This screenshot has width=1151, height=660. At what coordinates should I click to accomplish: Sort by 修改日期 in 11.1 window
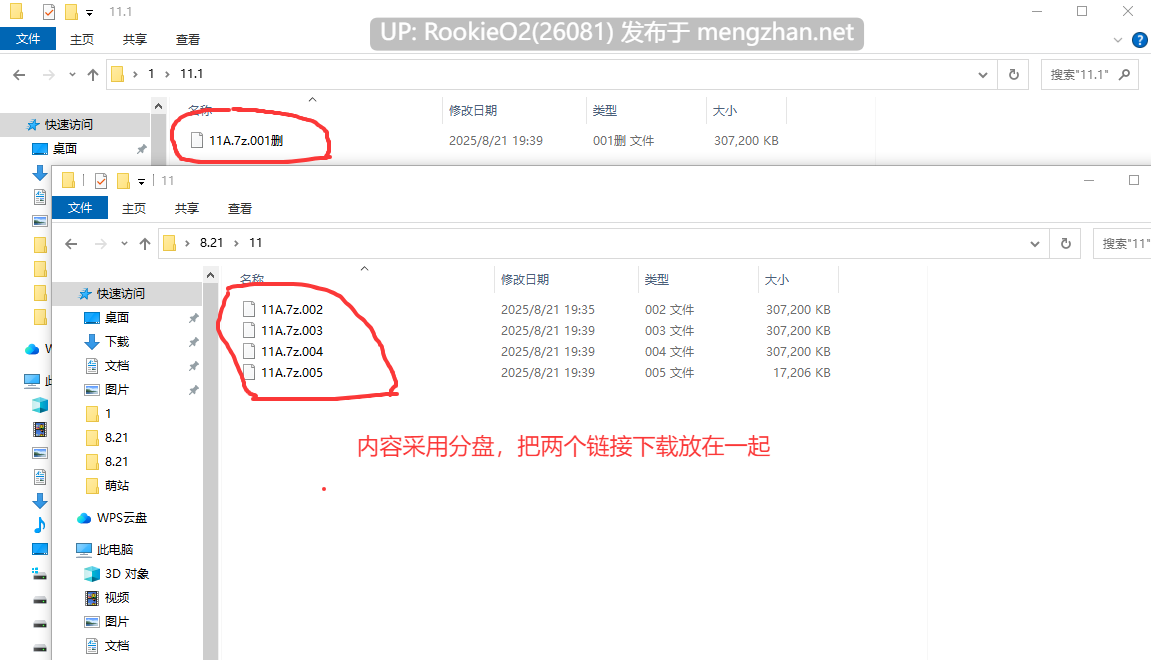[x=473, y=111]
